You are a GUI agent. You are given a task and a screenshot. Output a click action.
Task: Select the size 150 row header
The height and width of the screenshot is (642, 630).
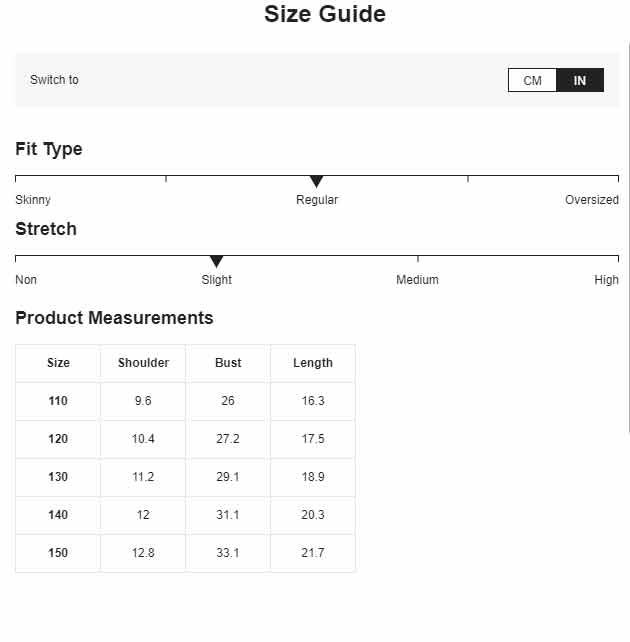pyautogui.click(x=58, y=553)
